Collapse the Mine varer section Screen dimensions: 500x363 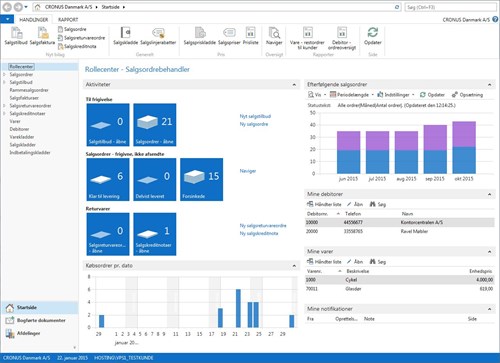489,251
